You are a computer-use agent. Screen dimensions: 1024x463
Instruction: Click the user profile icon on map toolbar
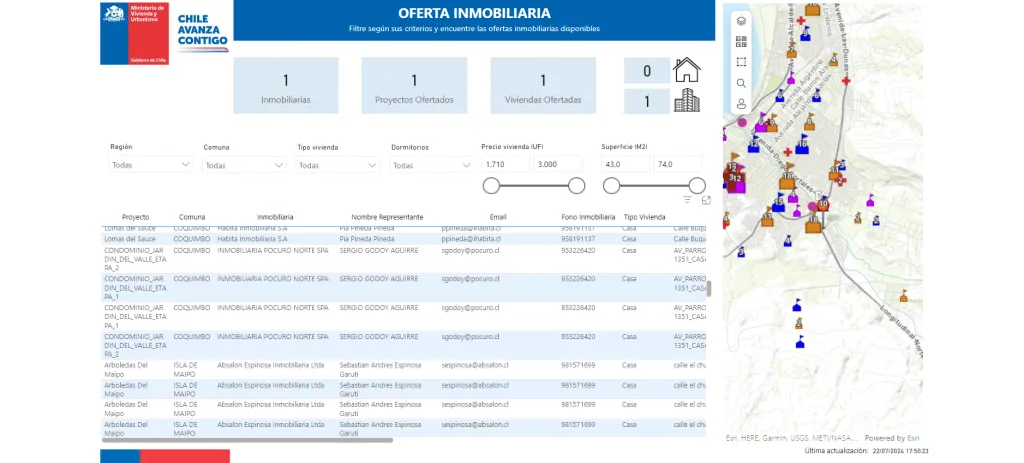741,104
